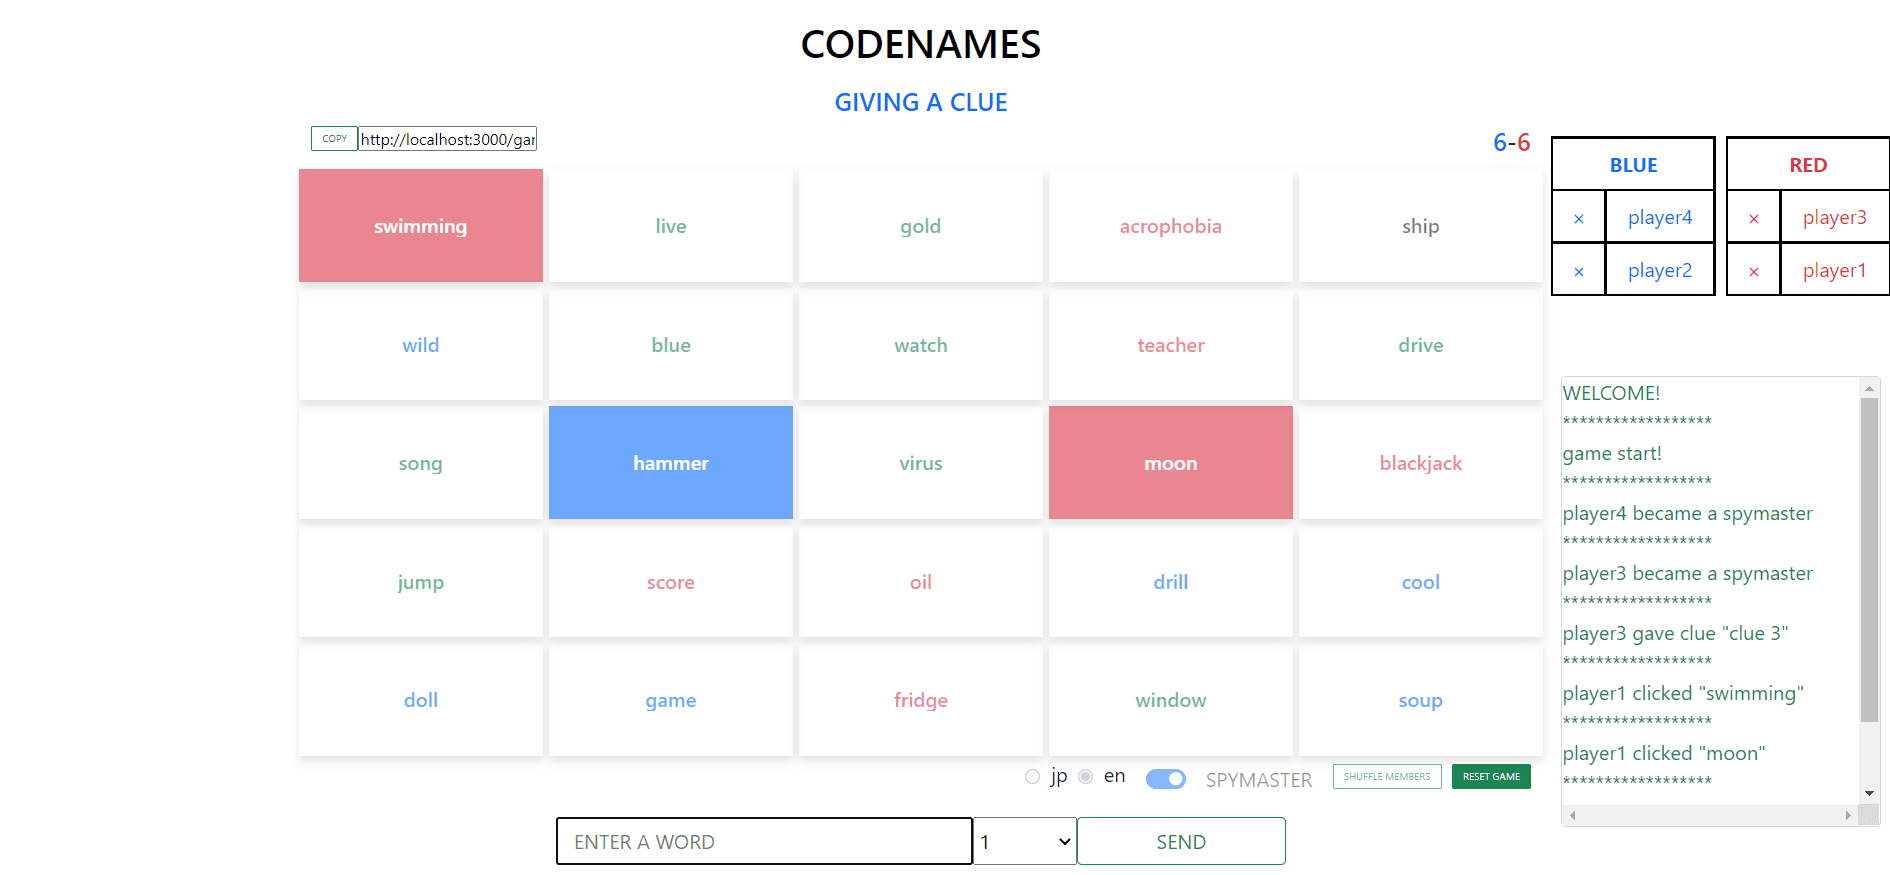Select the en language radio button
The height and width of the screenshot is (875, 1890).
pos(1086,777)
